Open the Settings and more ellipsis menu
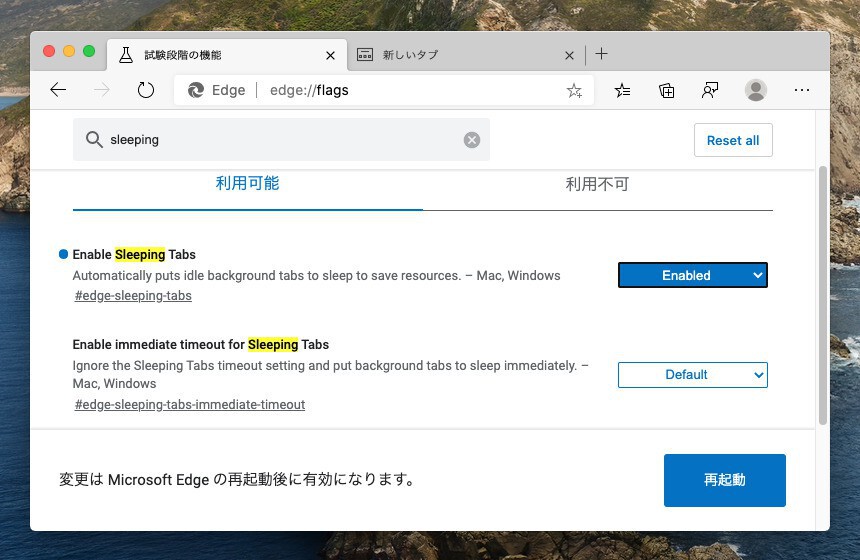The width and height of the screenshot is (860, 560). 801,90
